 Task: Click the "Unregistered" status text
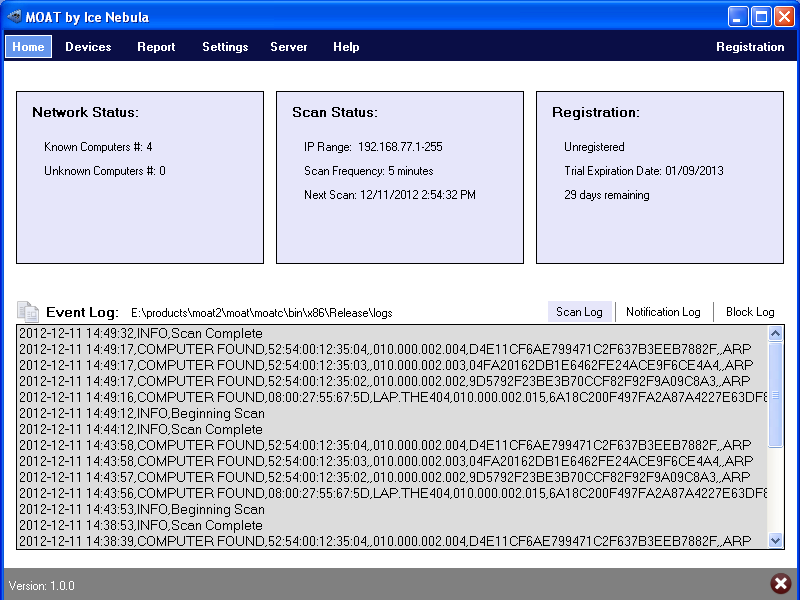(x=594, y=147)
